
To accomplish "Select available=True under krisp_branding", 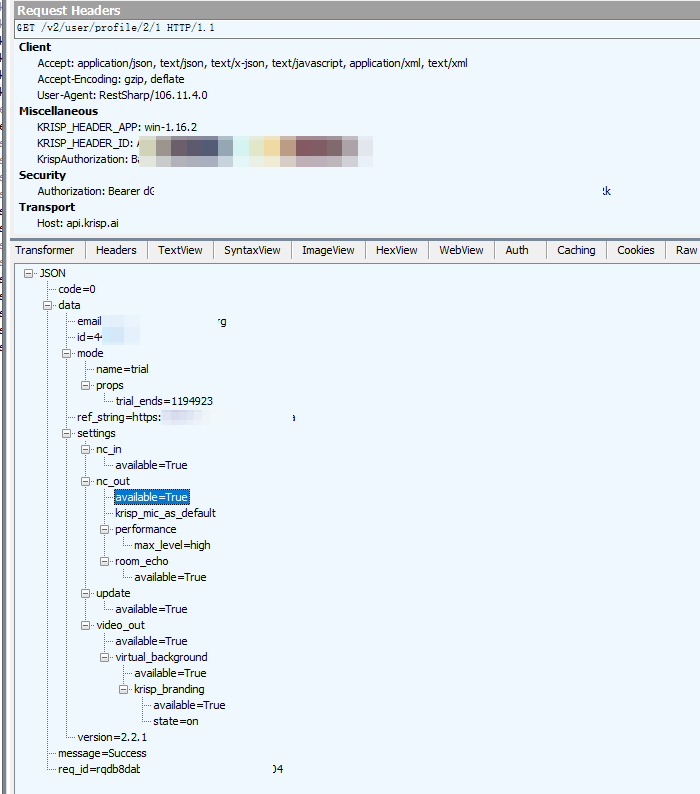I will point(189,705).
